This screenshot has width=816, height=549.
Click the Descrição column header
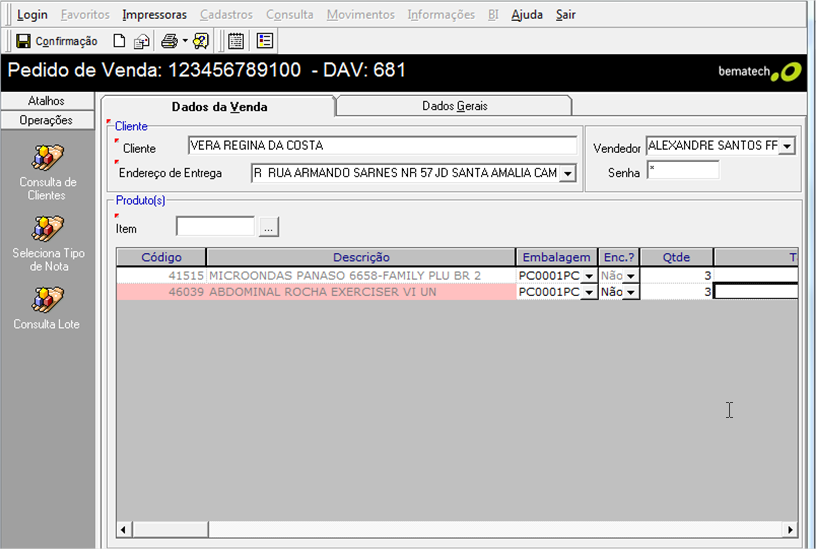(361, 257)
